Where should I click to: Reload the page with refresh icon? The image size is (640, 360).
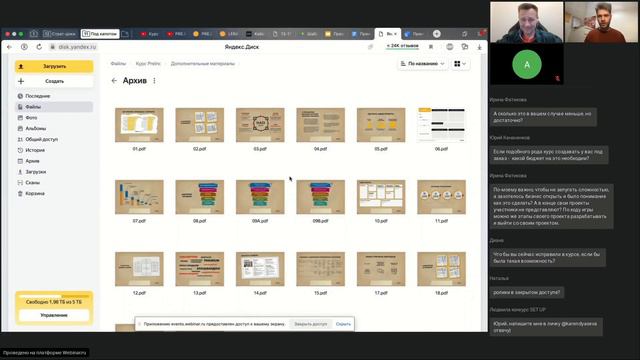point(39,47)
